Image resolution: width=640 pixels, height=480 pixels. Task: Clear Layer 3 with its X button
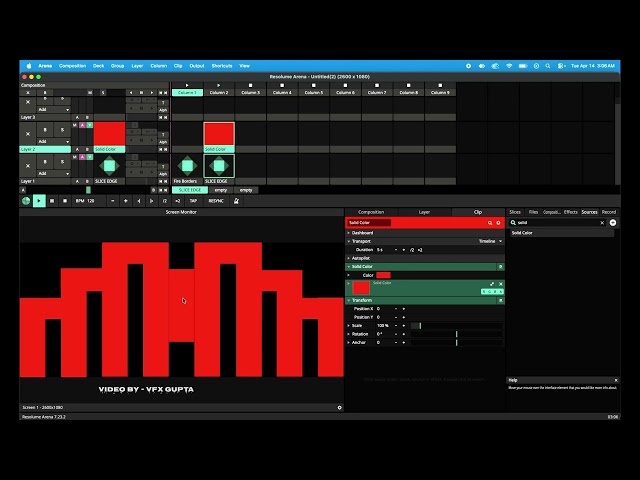(x=28, y=102)
